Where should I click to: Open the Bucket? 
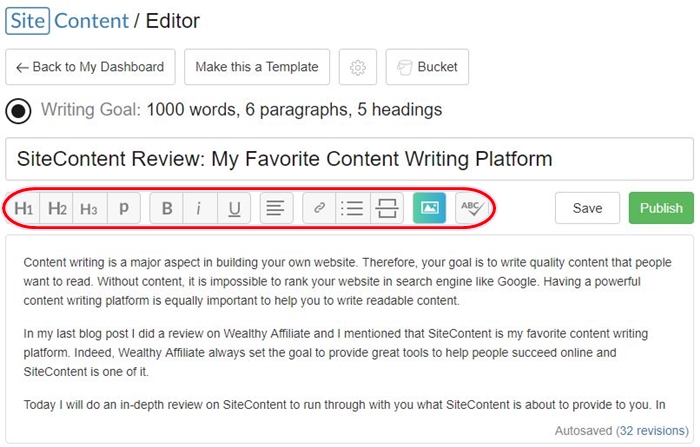[427, 67]
